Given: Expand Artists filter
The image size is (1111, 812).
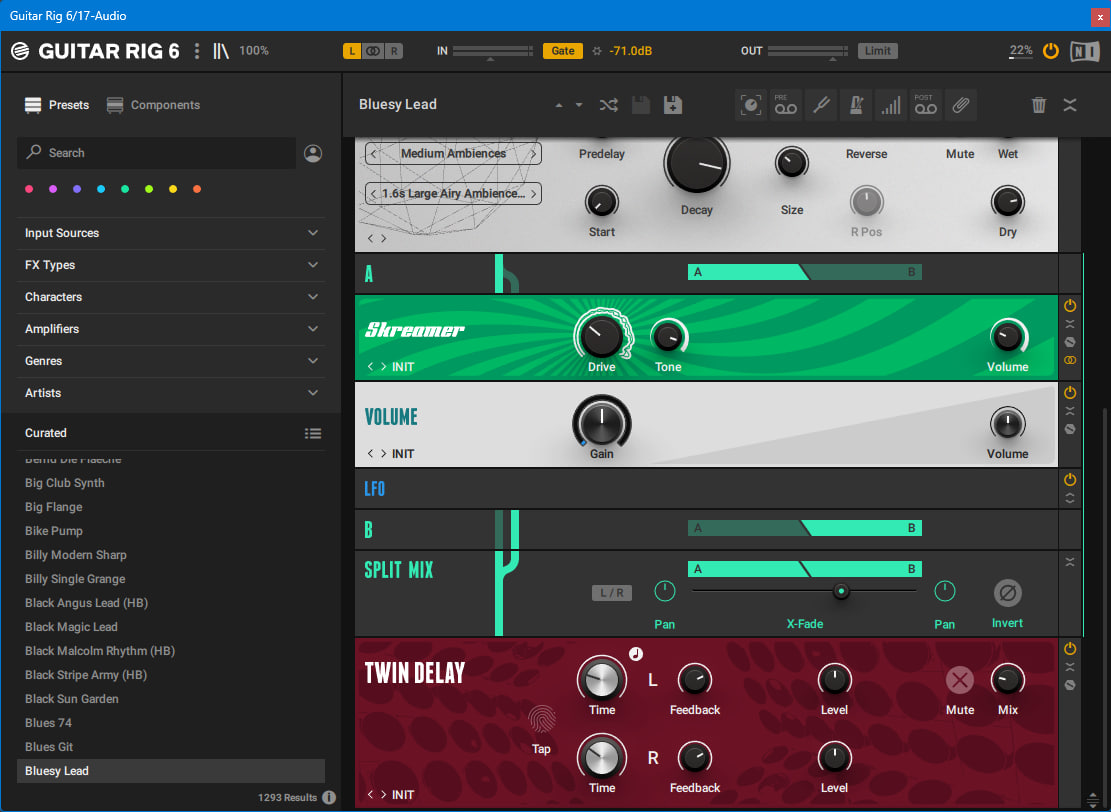Looking at the screenshot, I should point(171,393).
